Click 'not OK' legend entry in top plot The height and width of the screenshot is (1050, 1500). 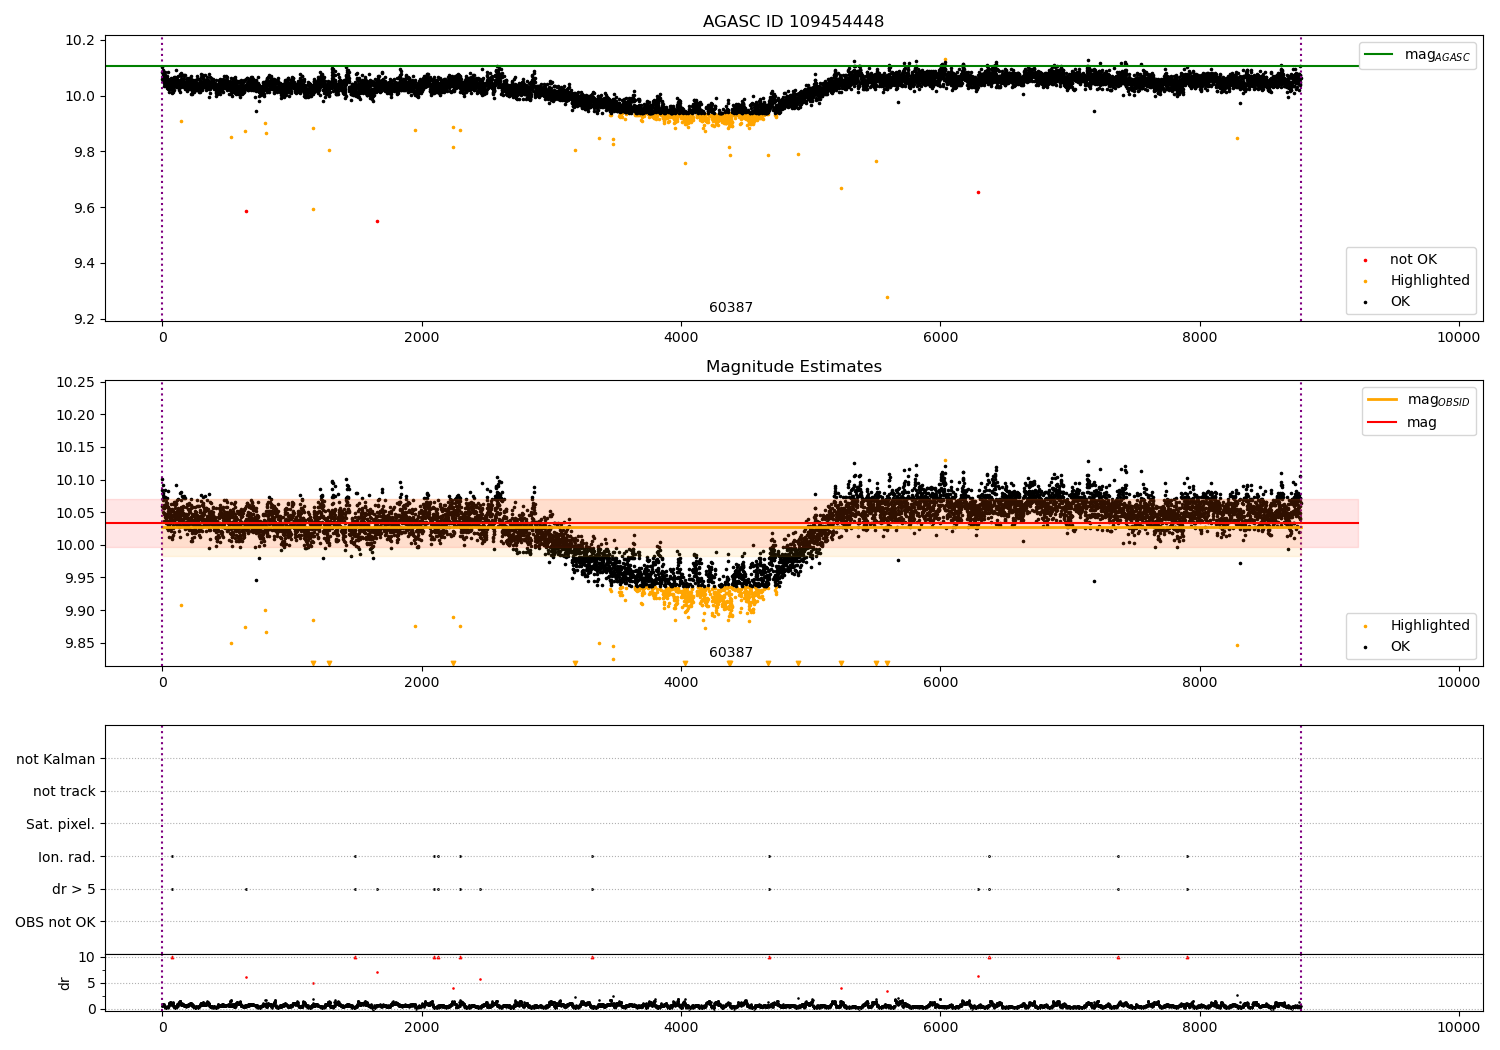(1413, 260)
